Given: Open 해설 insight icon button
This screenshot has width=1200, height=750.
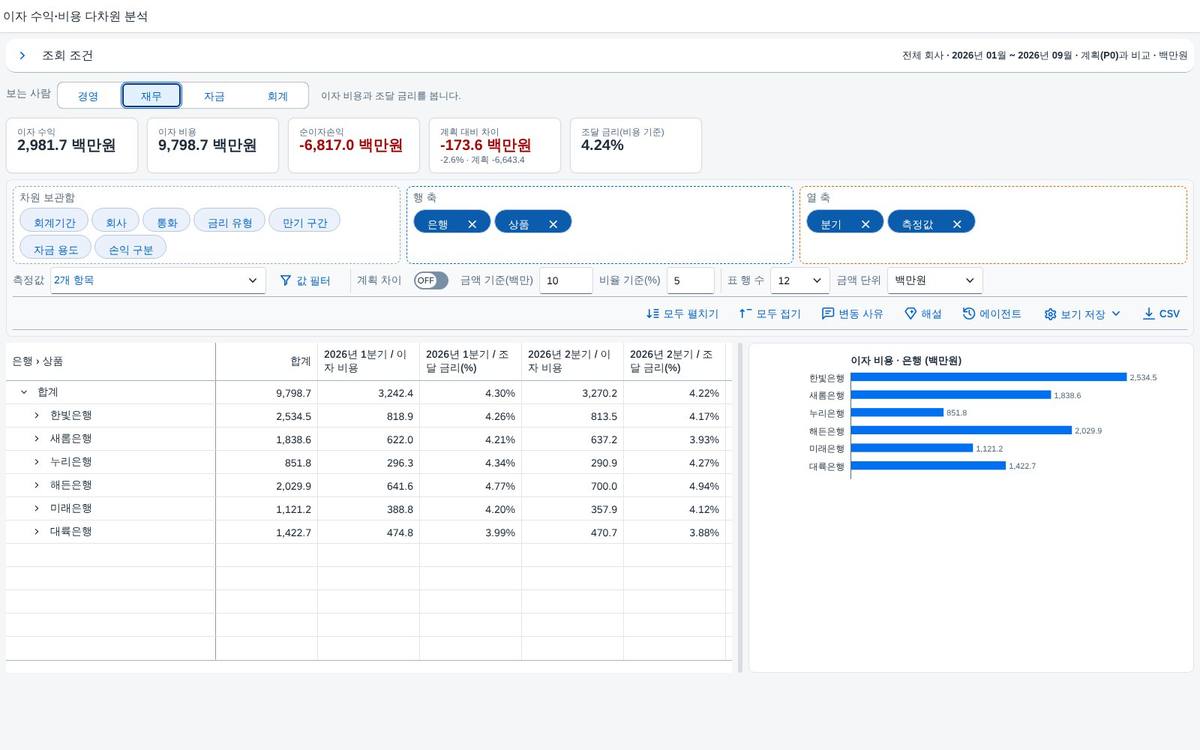Looking at the screenshot, I should pyautogui.click(x=923, y=314).
